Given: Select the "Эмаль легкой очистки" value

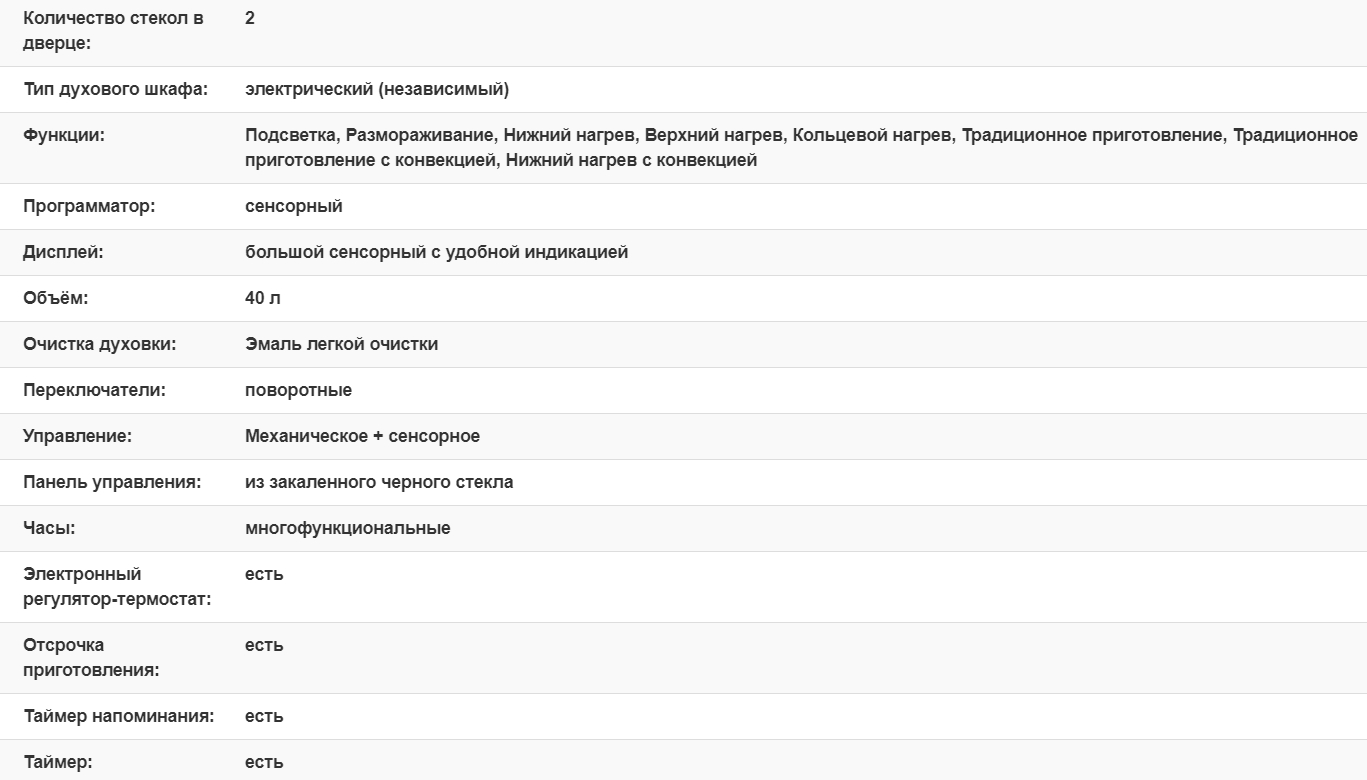Looking at the screenshot, I should click(x=341, y=344).
